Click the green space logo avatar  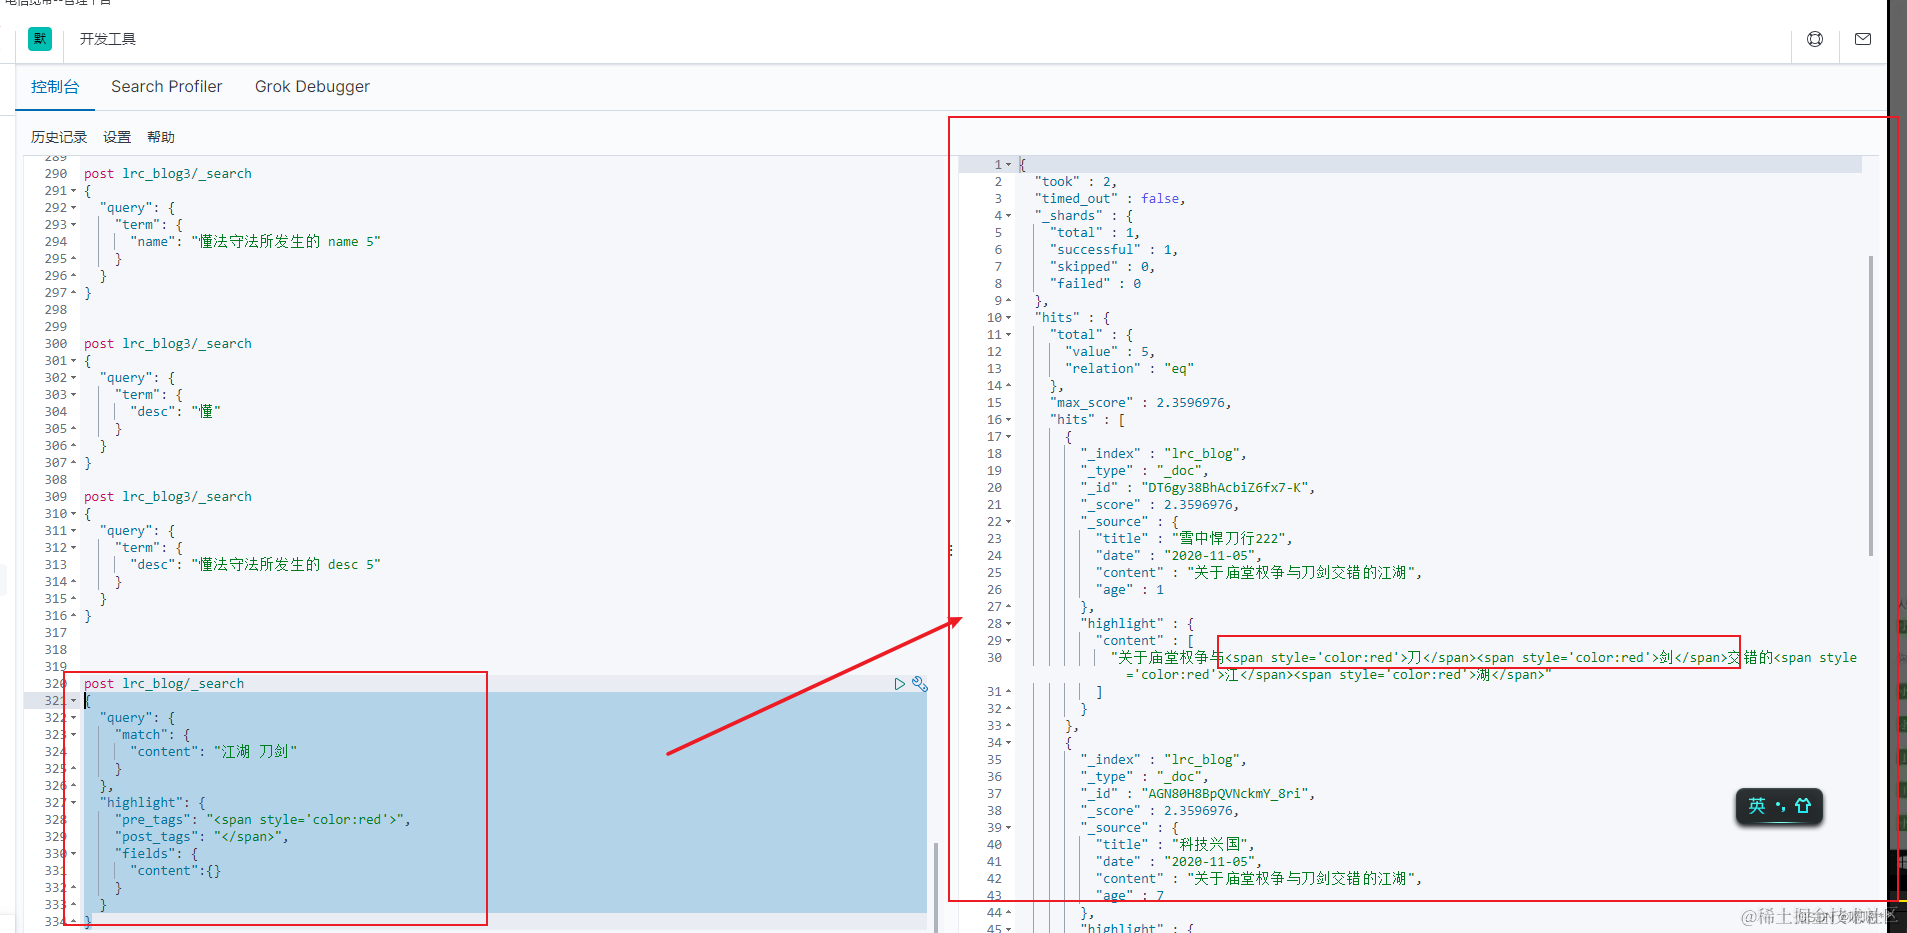point(40,39)
